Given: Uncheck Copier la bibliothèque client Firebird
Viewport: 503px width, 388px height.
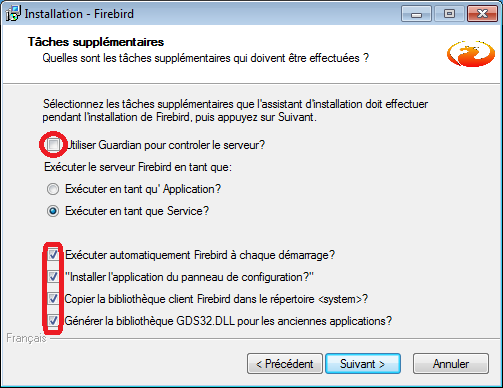Looking at the screenshot, I should (53, 299).
